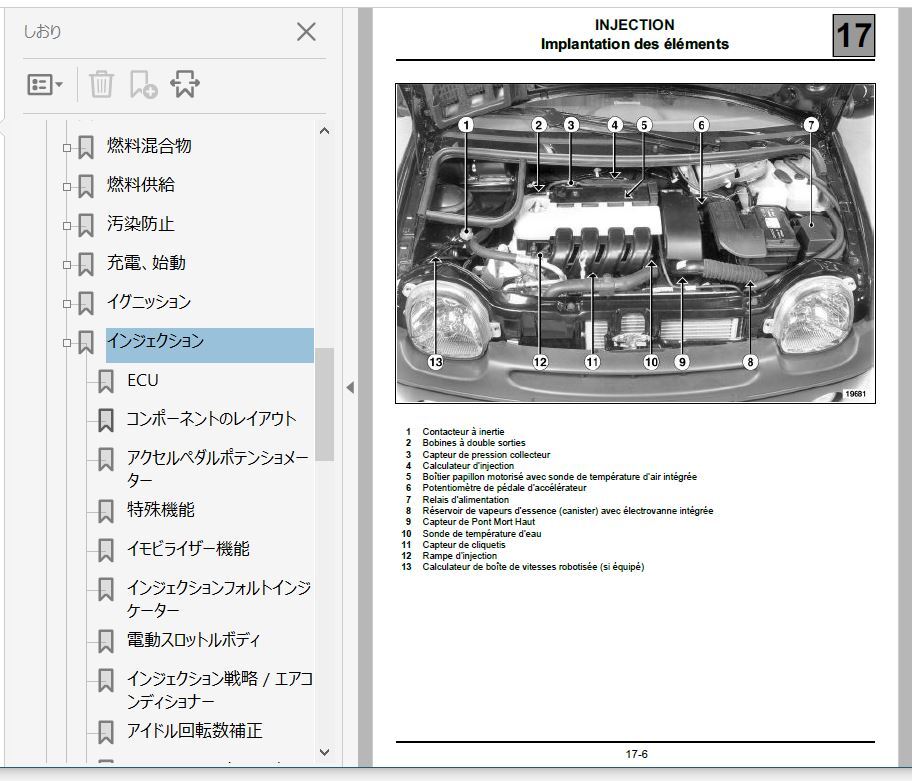Click the 'Capteur de cliquetis' legend line
Image resolution: width=912 pixels, height=781 pixels.
[464, 544]
